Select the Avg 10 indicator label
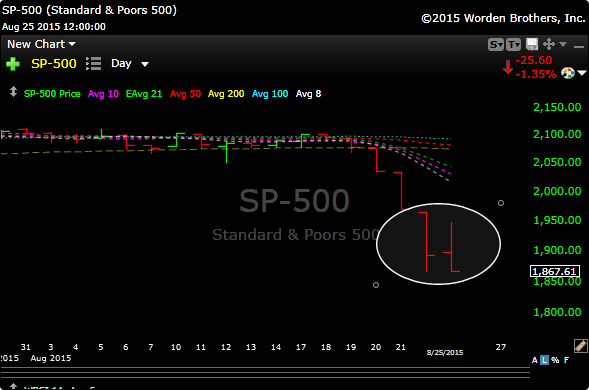This screenshot has height=390, width=589. pyautogui.click(x=103, y=94)
